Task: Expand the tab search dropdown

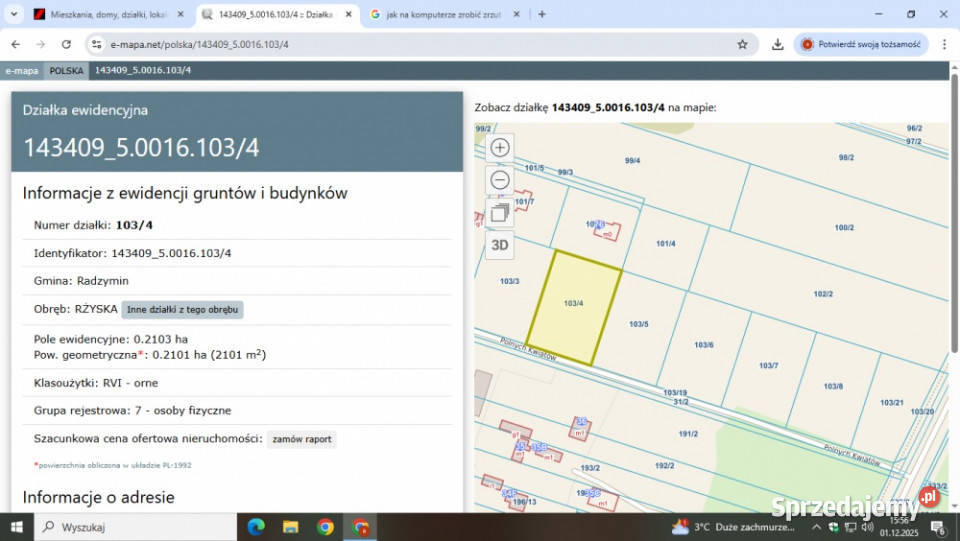Action: point(13,14)
